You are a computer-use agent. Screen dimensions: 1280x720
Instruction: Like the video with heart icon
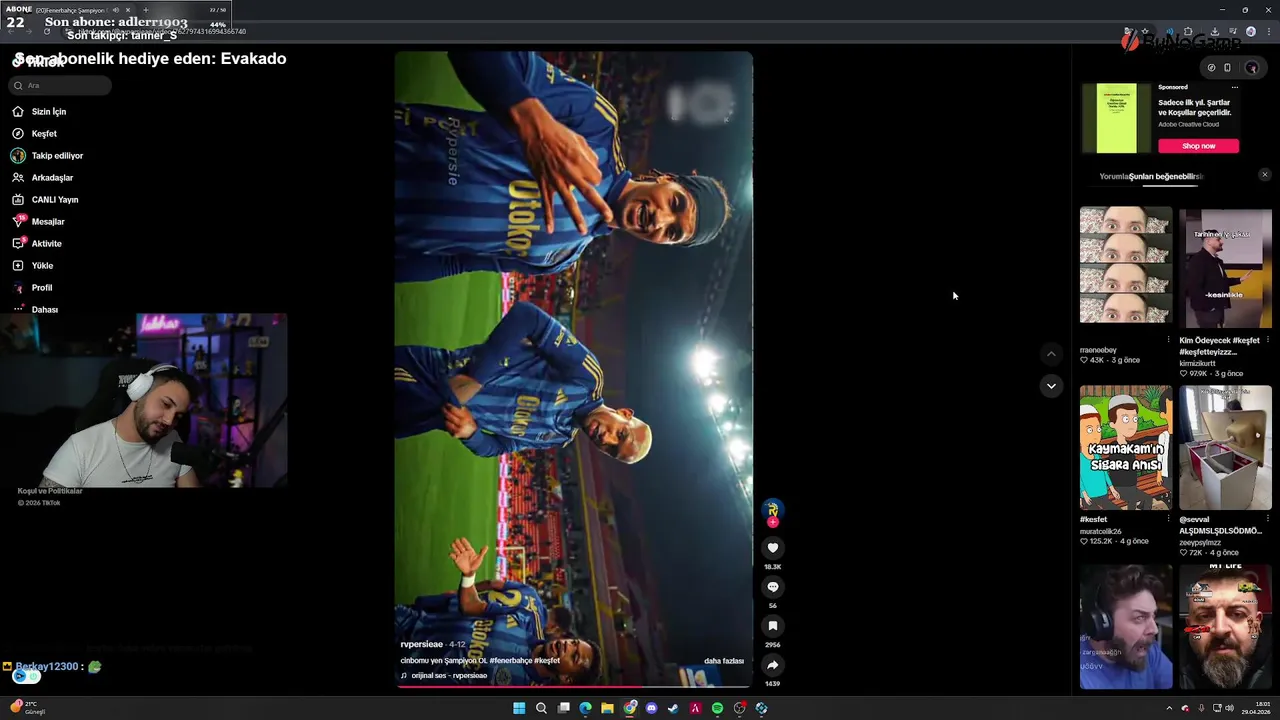click(x=772, y=548)
